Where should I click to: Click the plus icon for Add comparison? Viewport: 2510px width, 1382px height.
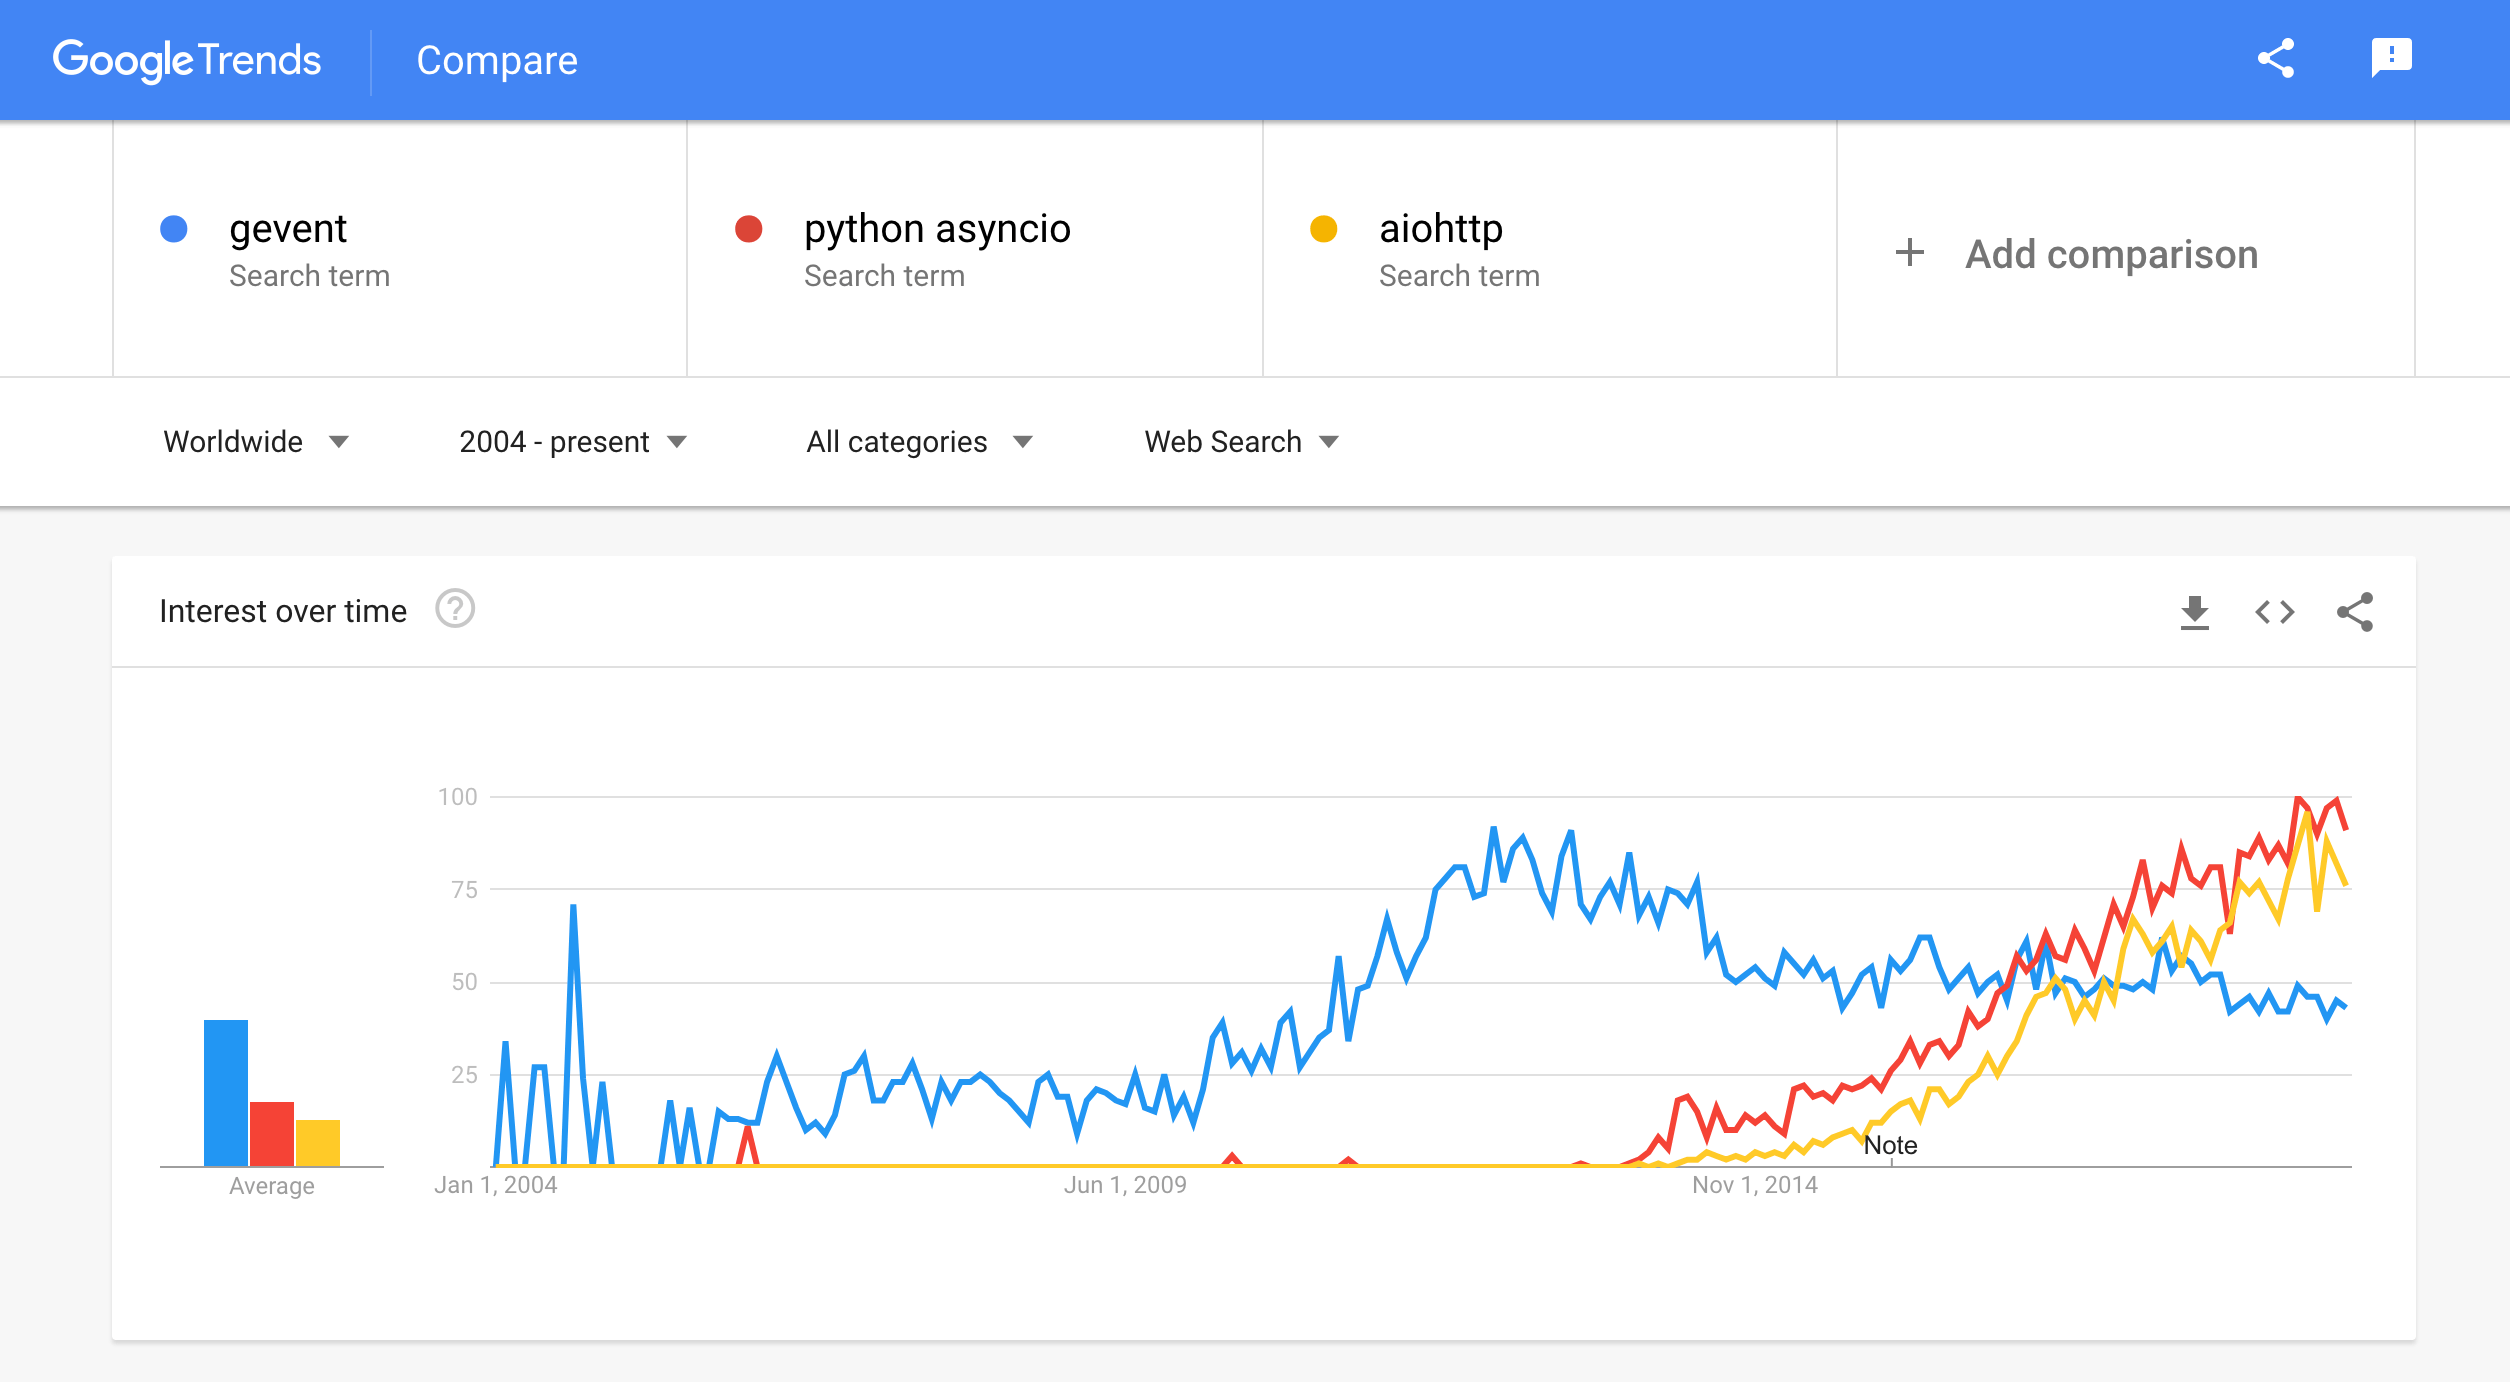click(x=1909, y=253)
